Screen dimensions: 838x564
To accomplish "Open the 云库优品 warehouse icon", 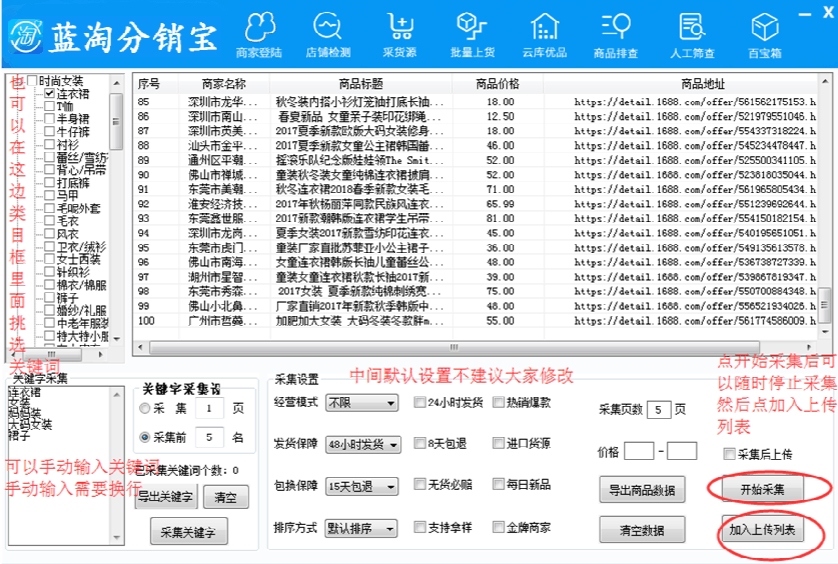I will pyautogui.click(x=544, y=35).
